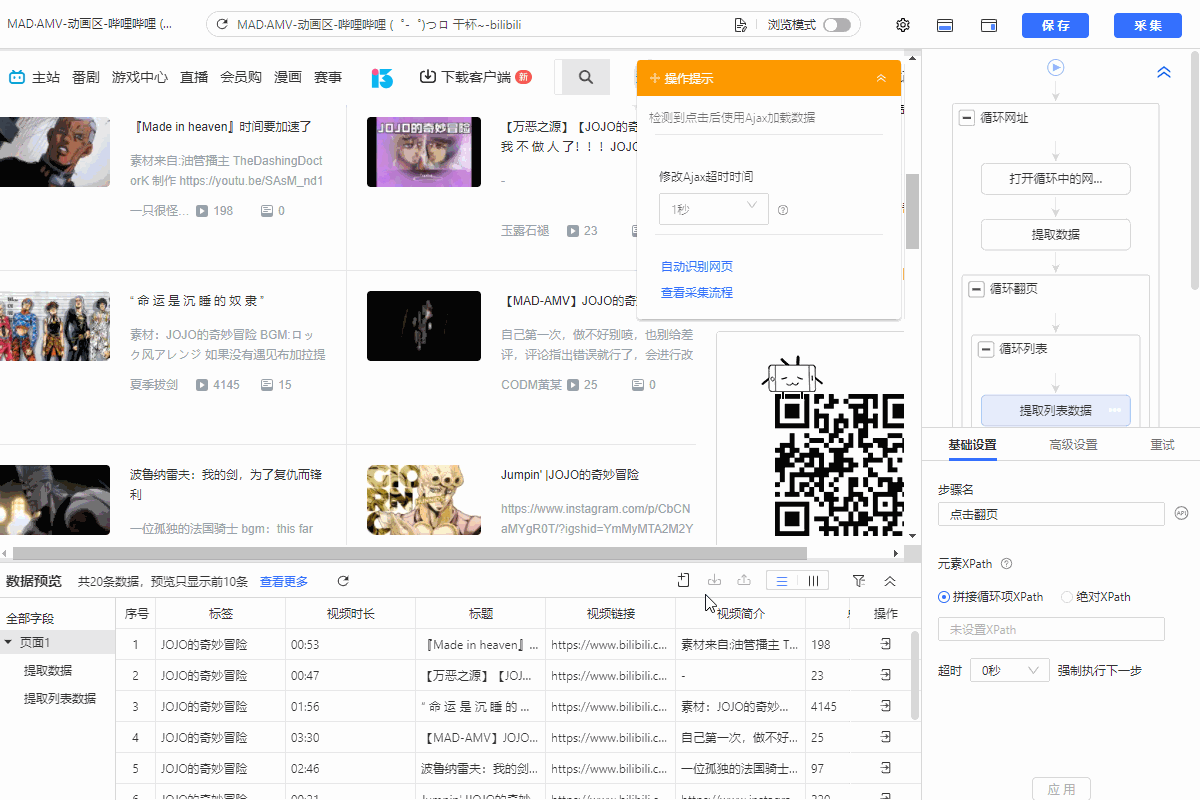The height and width of the screenshot is (800, 1200).
Task: Click the 应用 button
Action: coord(1061,789)
